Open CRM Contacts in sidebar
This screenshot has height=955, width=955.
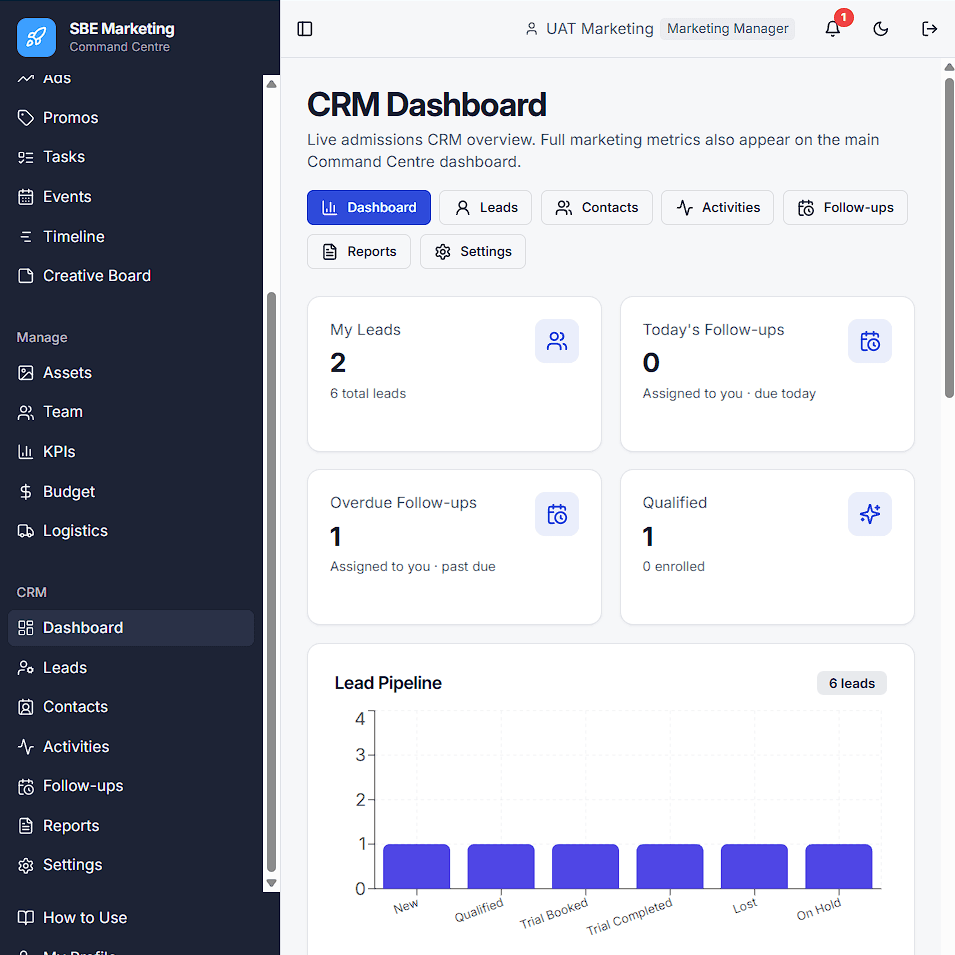131,707
